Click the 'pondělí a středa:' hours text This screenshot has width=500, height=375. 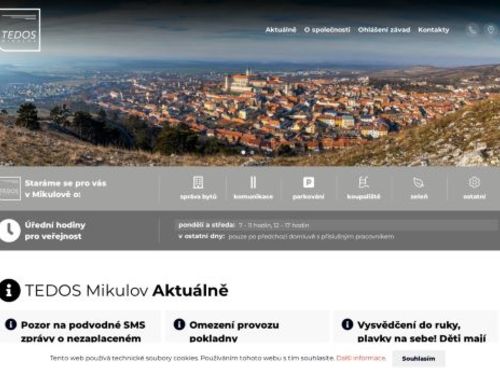pyautogui.click(x=207, y=225)
